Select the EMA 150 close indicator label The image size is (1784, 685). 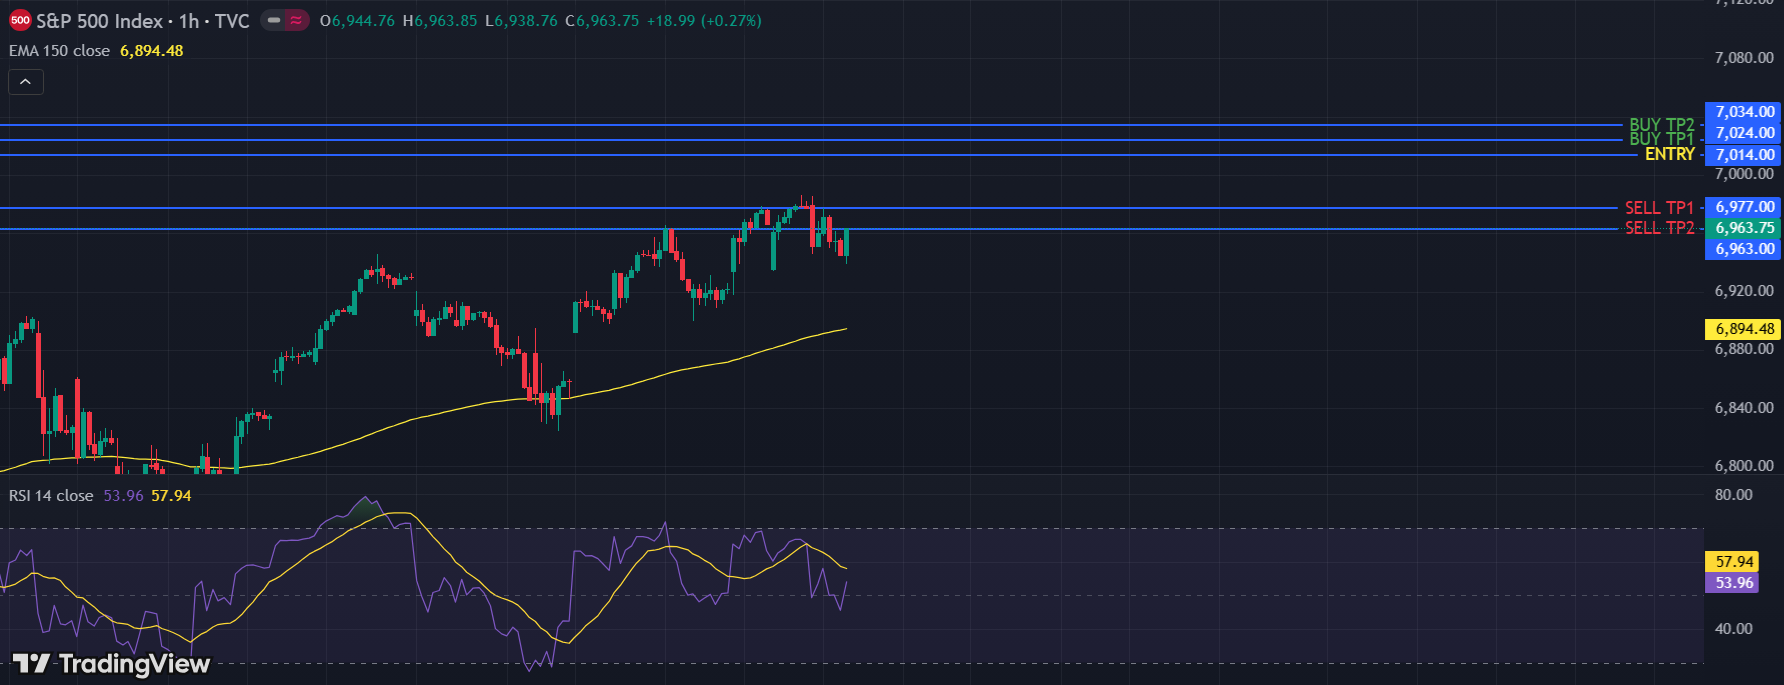pyautogui.click(x=59, y=51)
